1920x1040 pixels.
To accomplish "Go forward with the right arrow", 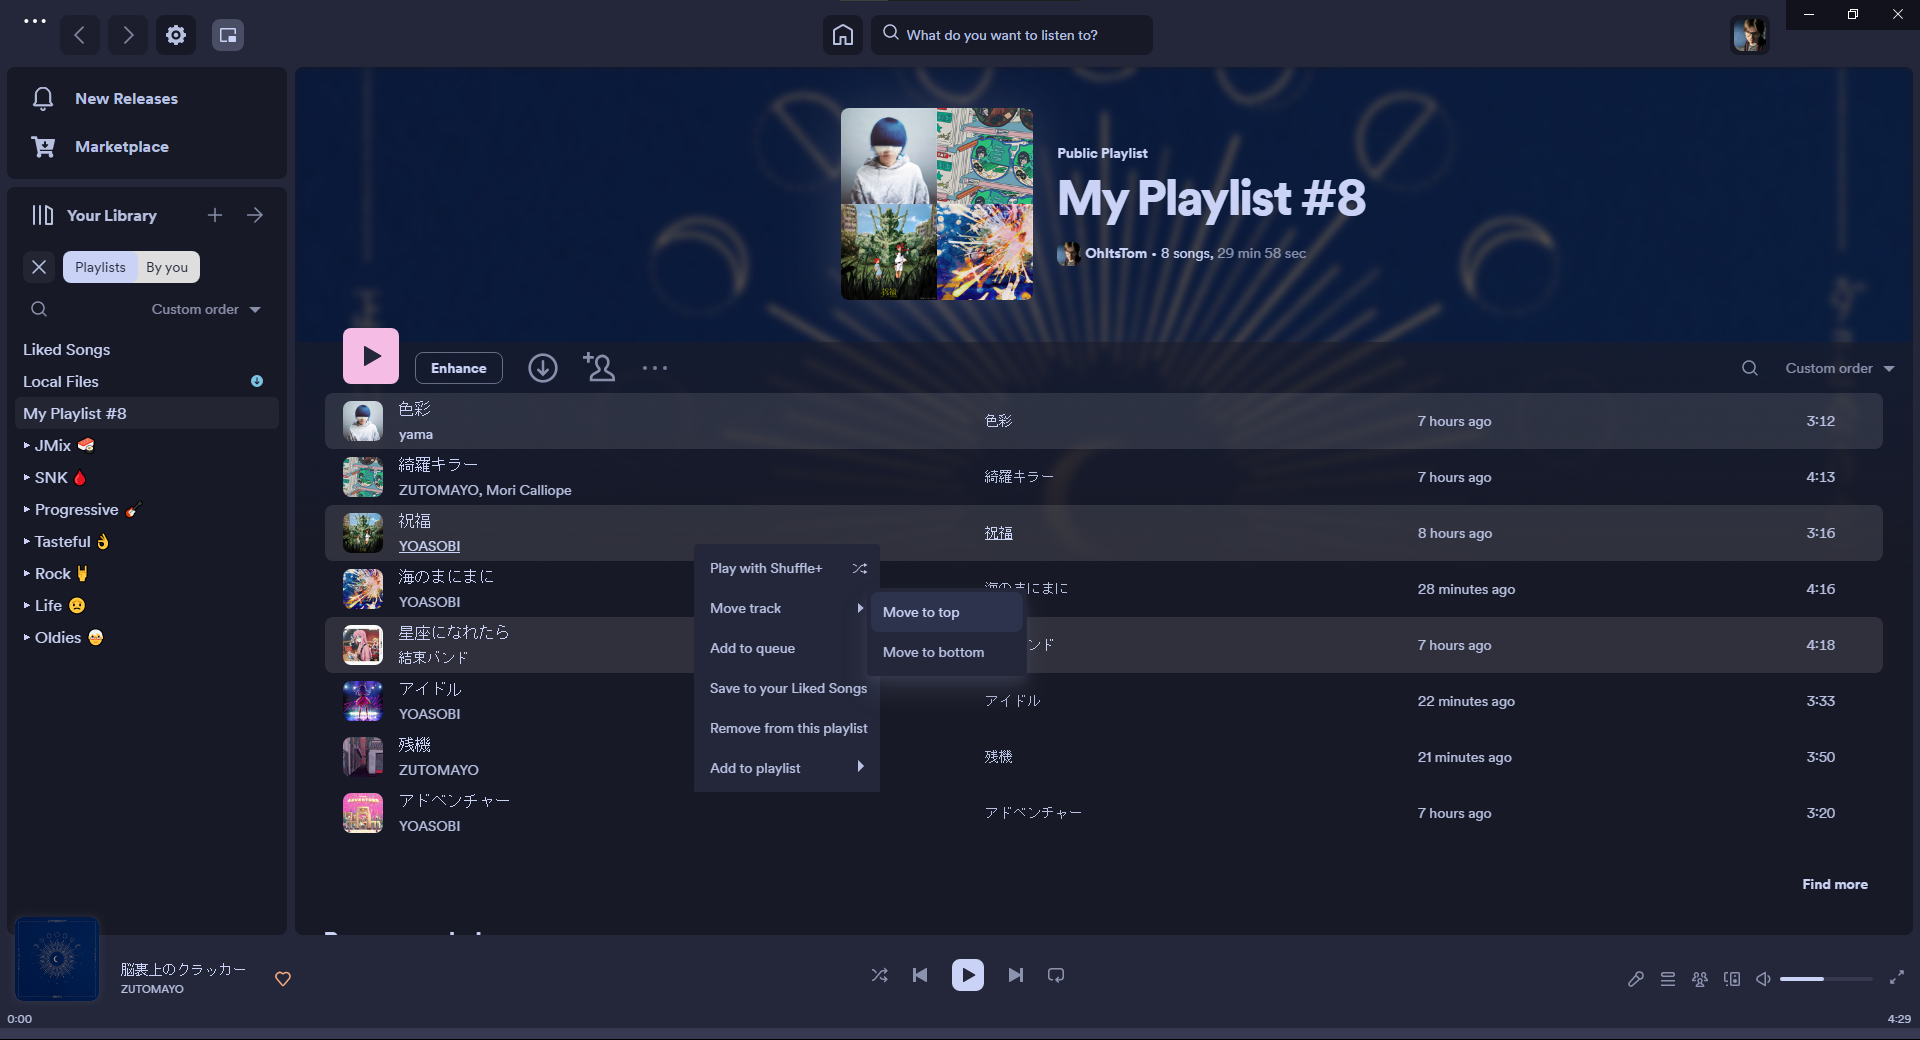I will pyautogui.click(x=128, y=35).
